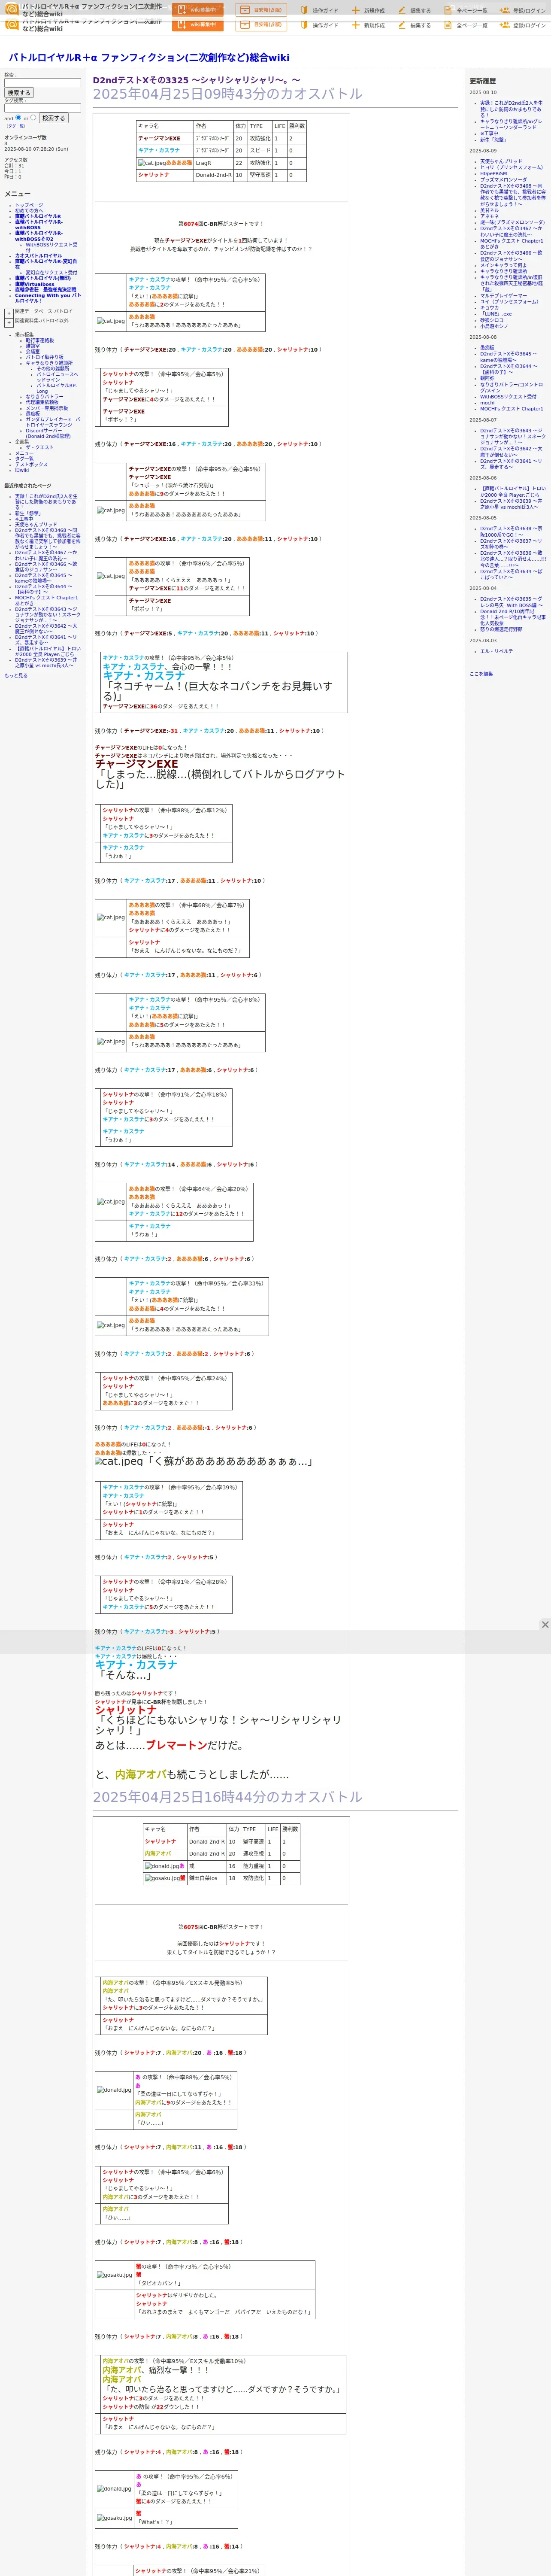Open 小鳥遊ホシノ in update history
The width and height of the screenshot is (551, 2576).
(494, 326)
